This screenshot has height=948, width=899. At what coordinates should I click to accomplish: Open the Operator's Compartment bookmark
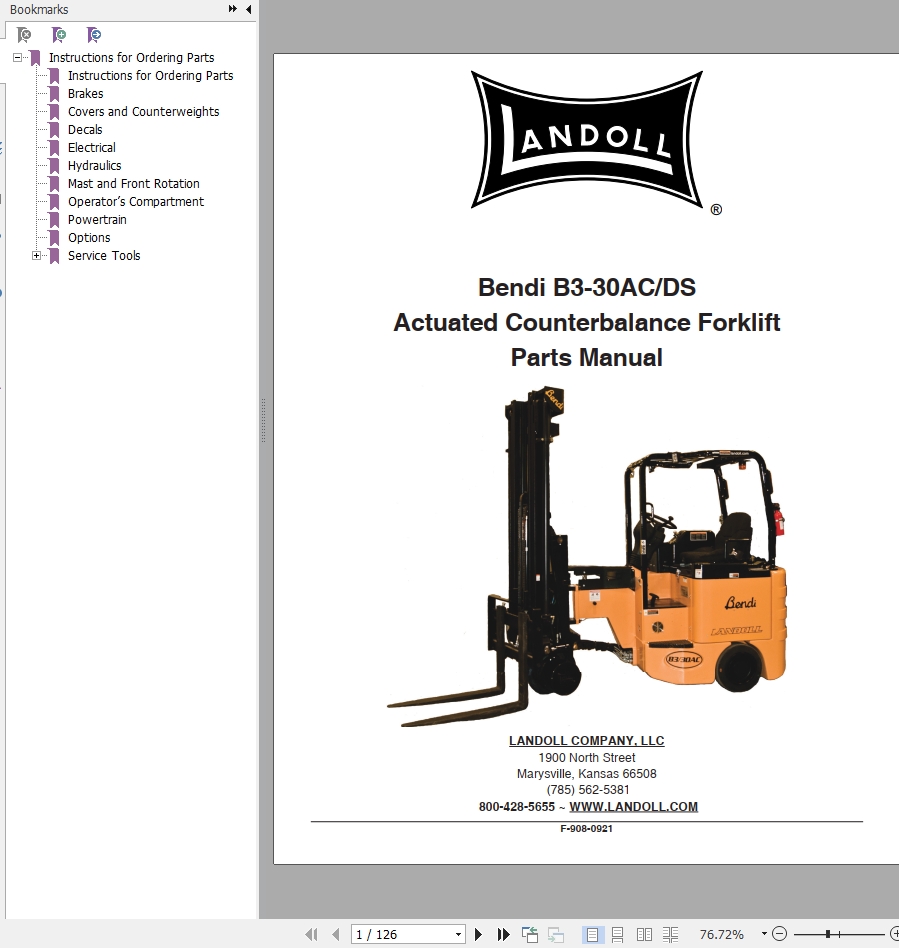tap(135, 202)
